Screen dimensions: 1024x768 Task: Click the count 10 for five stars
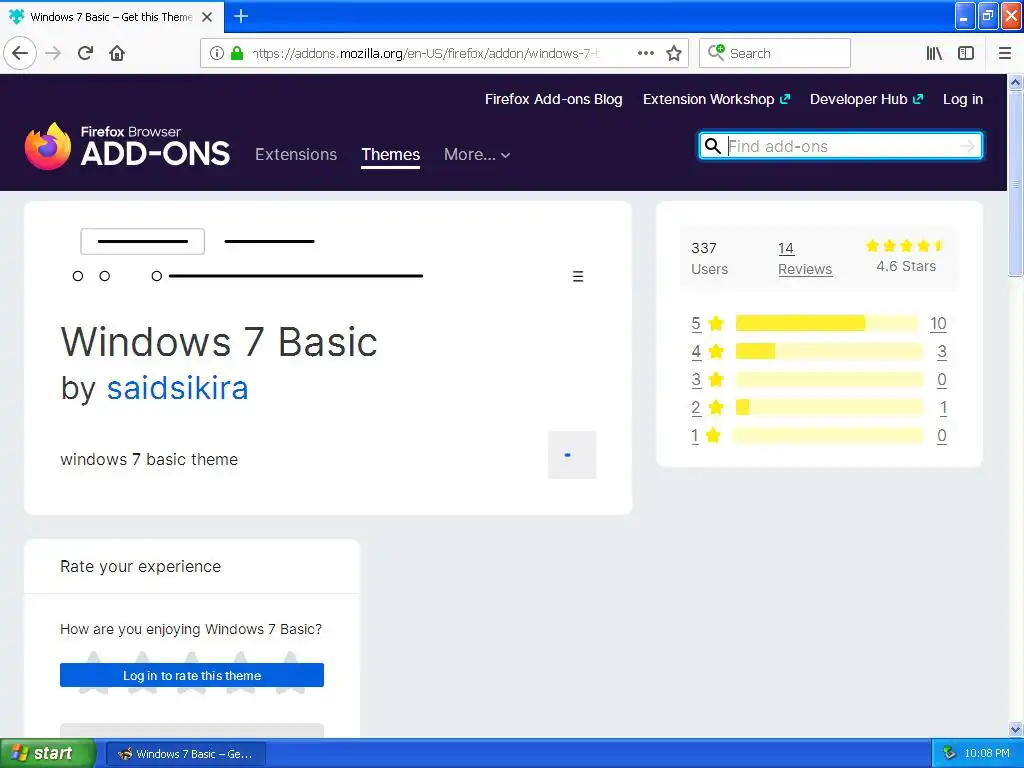pyautogui.click(x=938, y=324)
